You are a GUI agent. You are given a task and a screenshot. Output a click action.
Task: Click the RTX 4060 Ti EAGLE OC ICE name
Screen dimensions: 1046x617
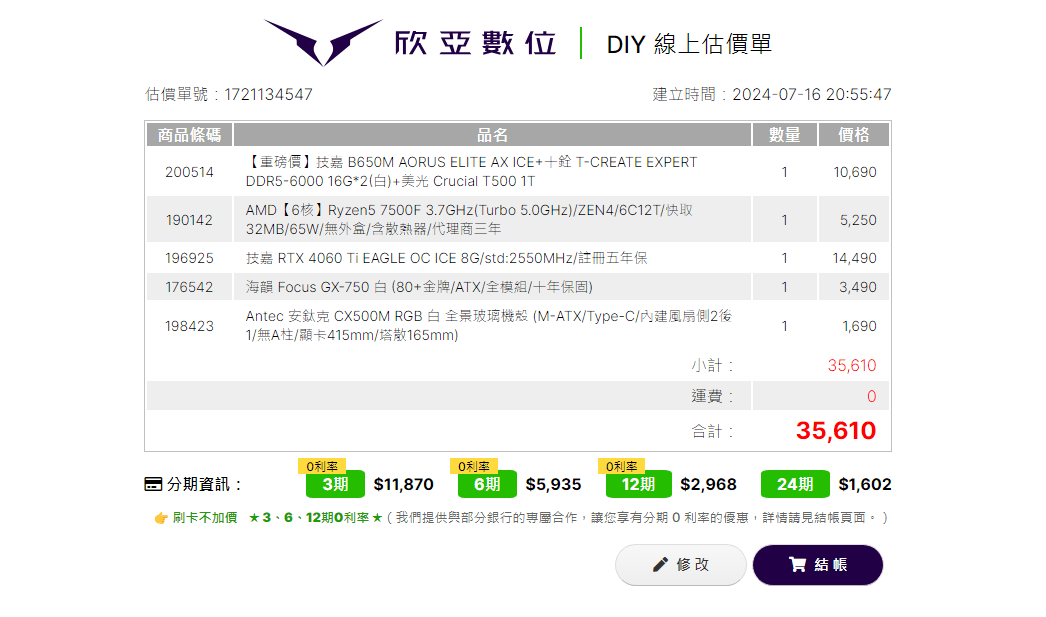click(x=446, y=258)
